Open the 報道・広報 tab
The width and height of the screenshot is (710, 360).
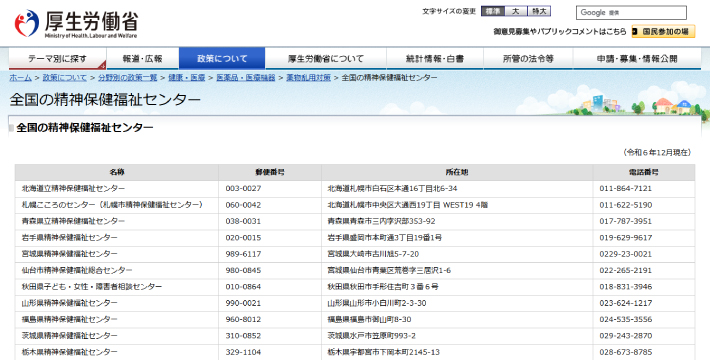pyautogui.click(x=143, y=58)
